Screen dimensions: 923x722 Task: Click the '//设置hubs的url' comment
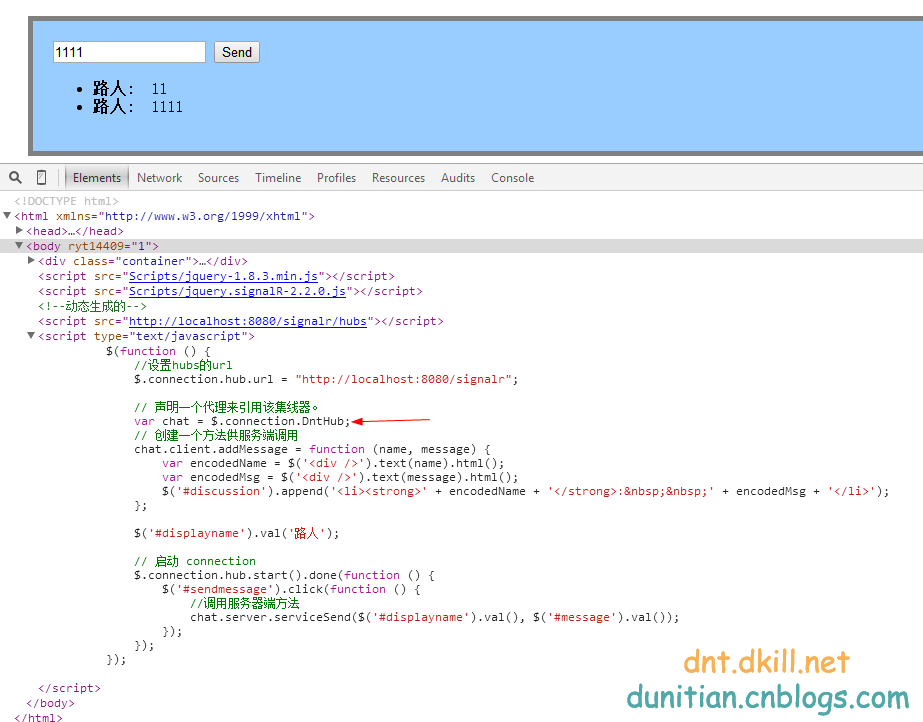(183, 365)
